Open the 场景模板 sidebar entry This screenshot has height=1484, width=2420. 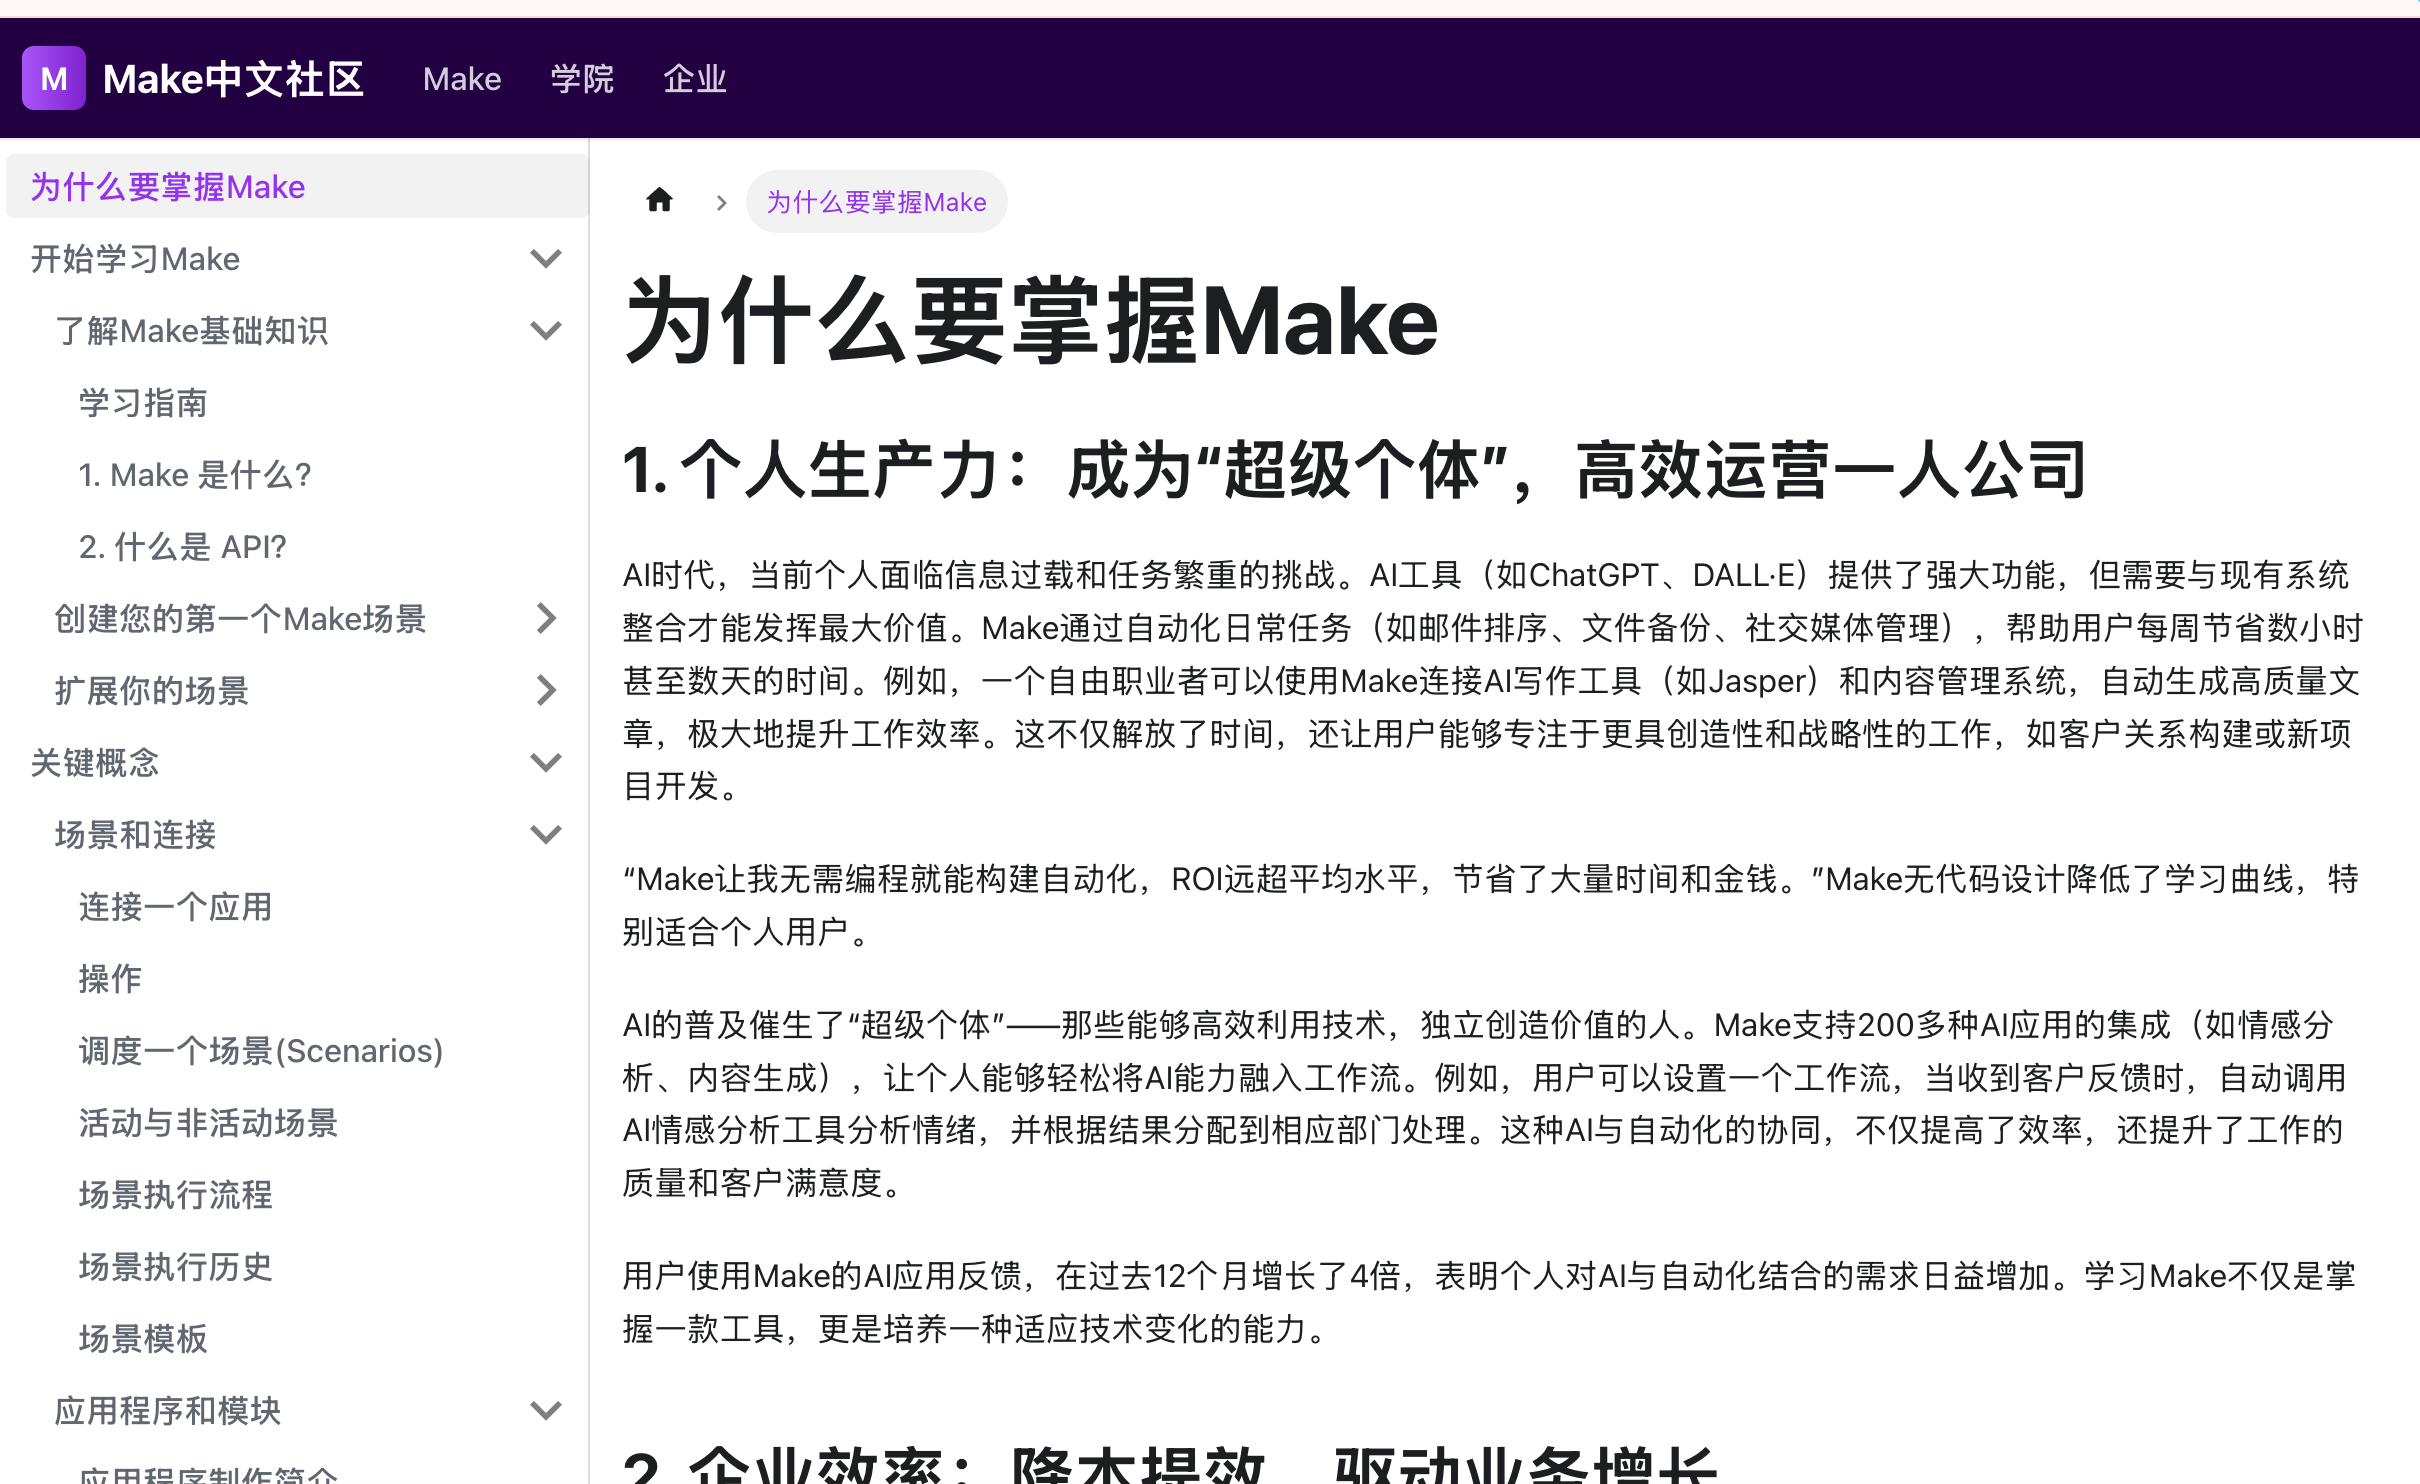(143, 1339)
